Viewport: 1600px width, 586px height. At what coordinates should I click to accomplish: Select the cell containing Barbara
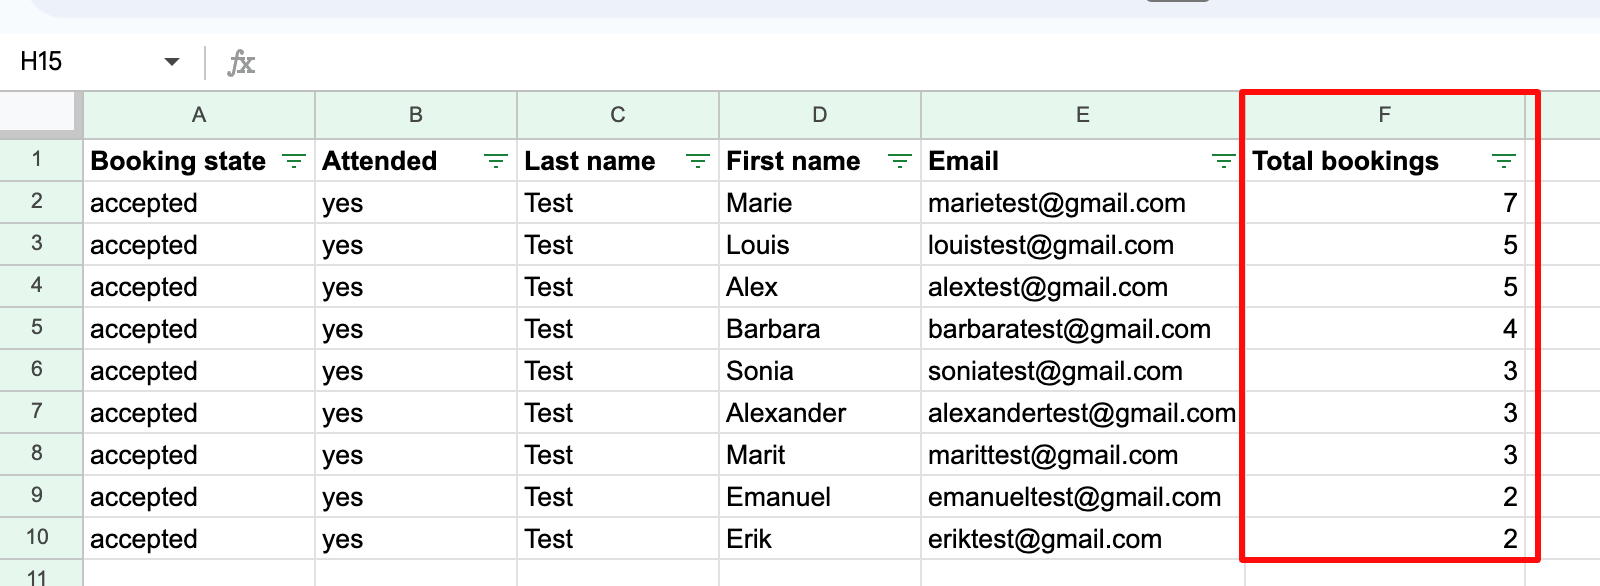[x=819, y=329]
